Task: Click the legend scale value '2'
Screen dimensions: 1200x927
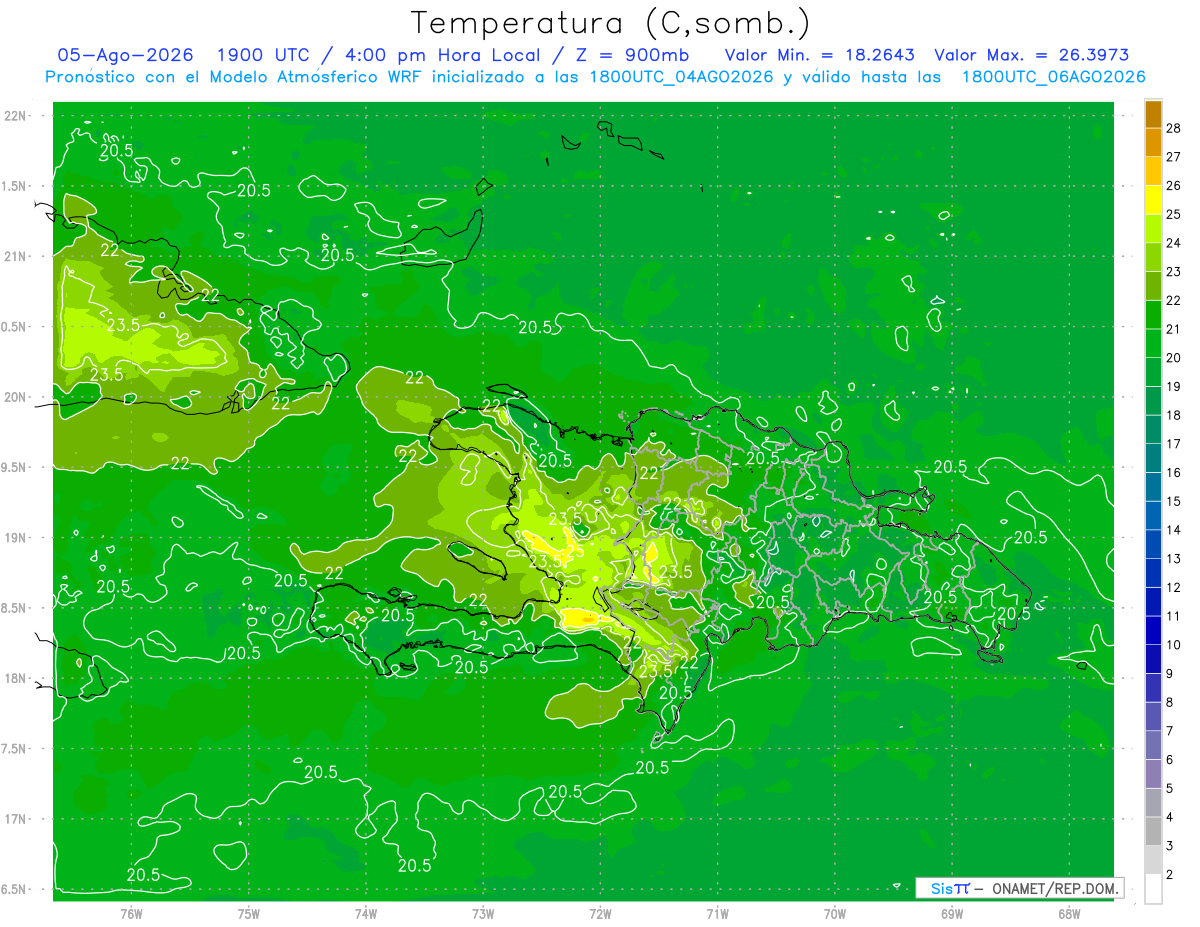Action: pos(1170,875)
